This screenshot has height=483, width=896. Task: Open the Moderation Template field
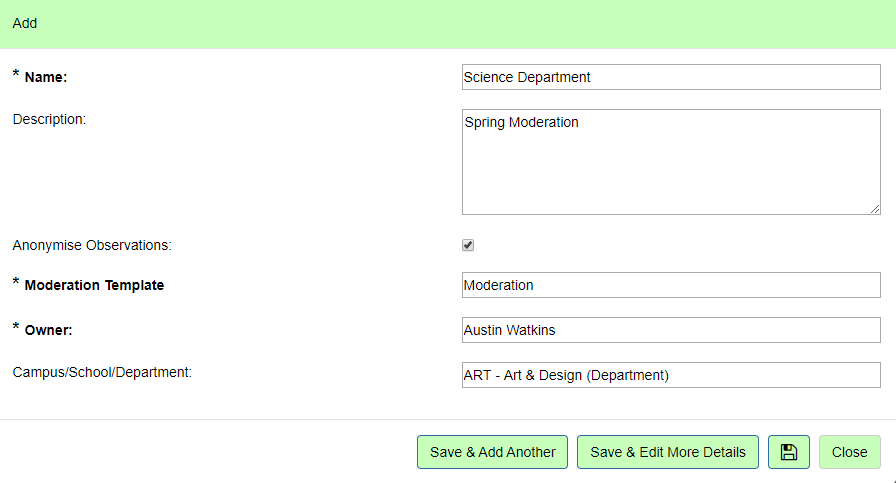[670, 285]
